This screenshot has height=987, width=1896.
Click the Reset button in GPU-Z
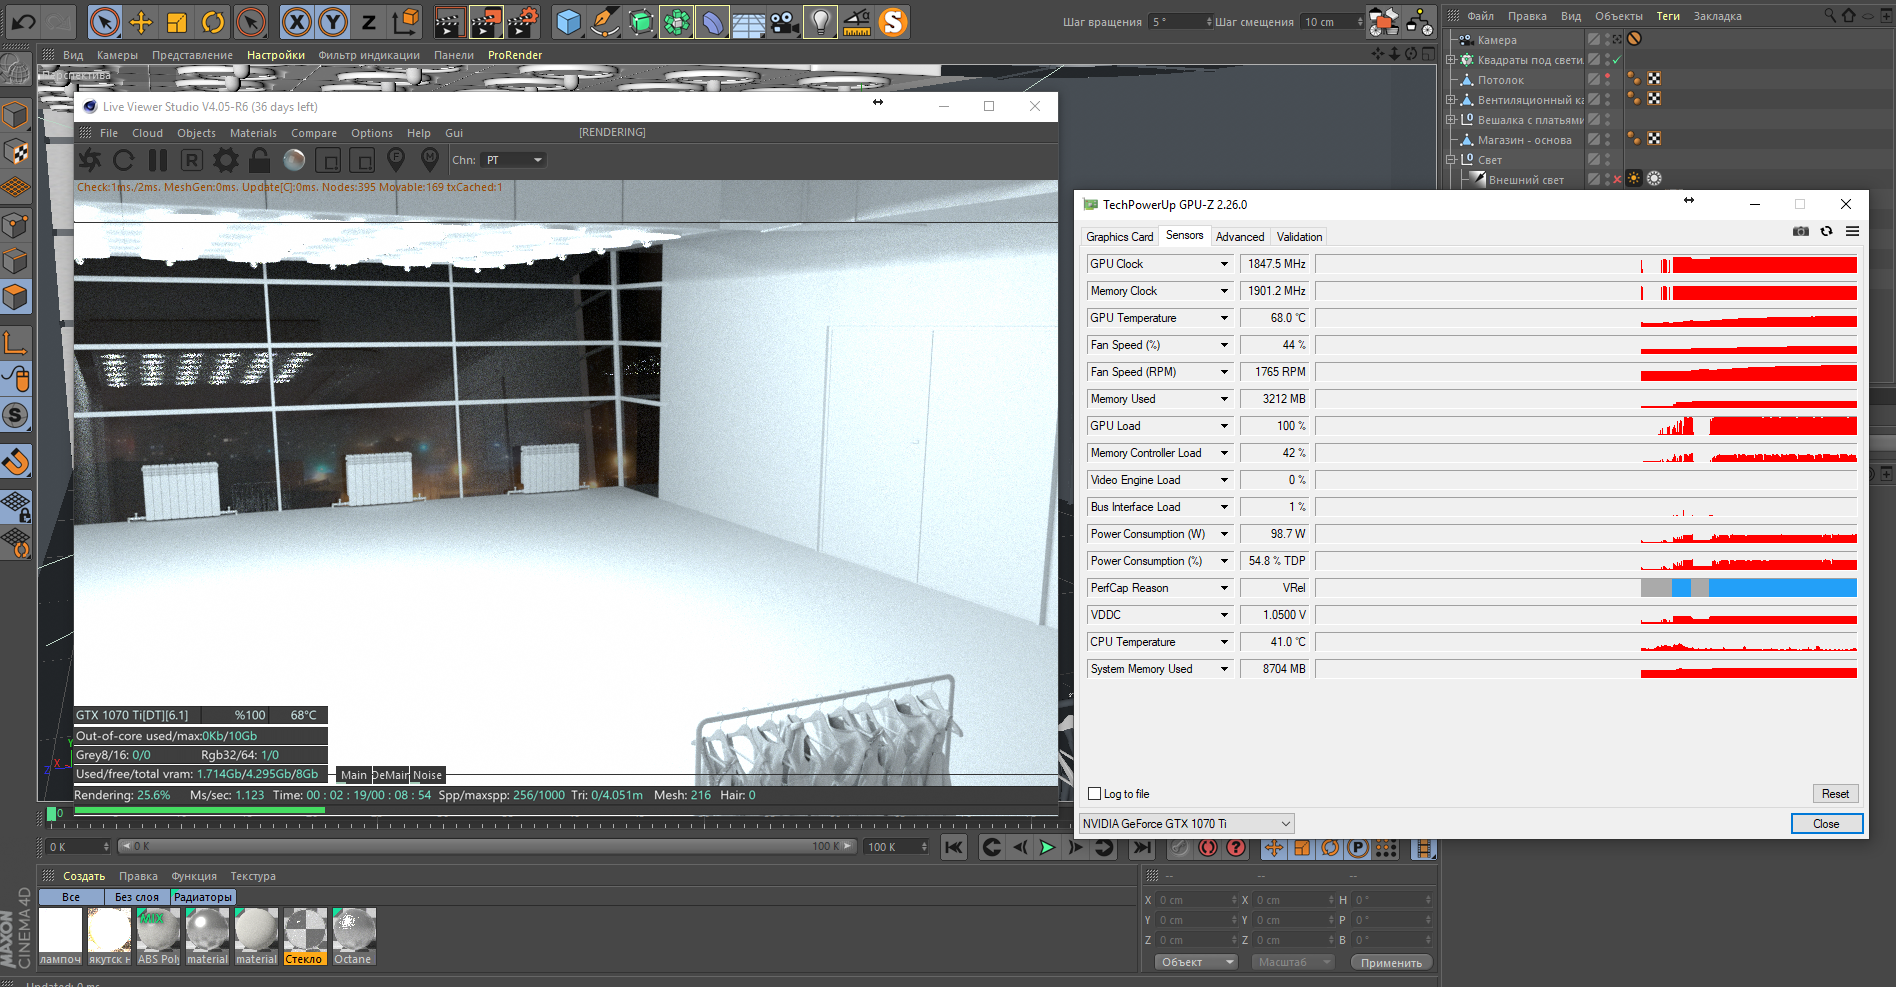pyautogui.click(x=1835, y=794)
